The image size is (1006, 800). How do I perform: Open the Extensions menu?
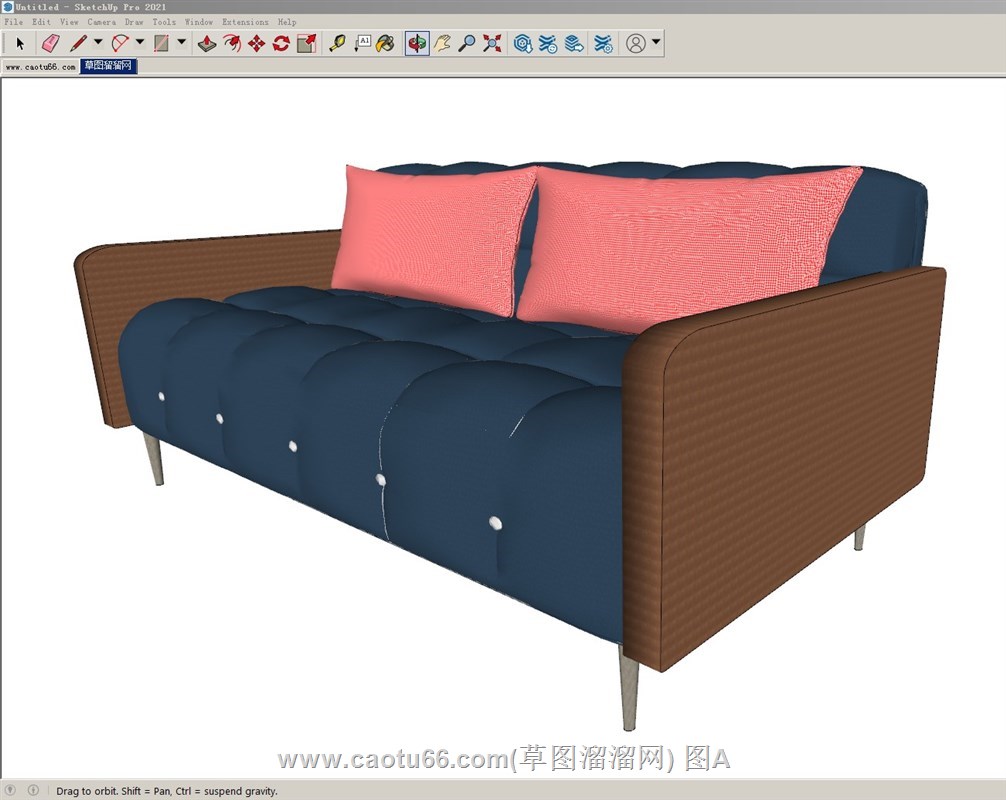pos(245,22)
